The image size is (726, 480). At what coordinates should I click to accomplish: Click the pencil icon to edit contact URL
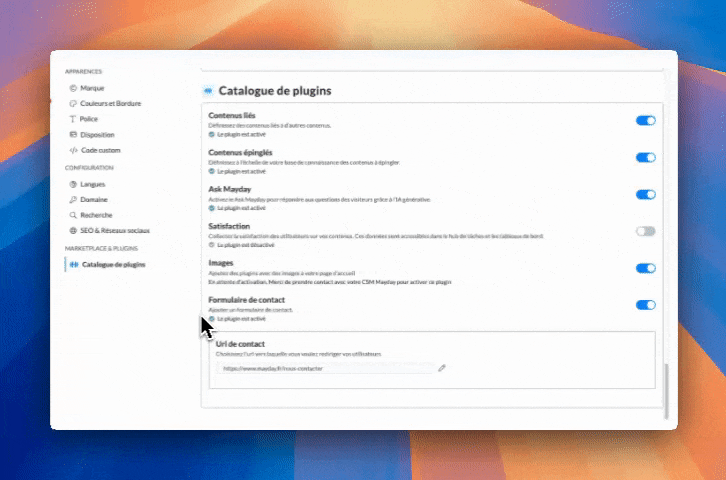(x=442, y=368)
